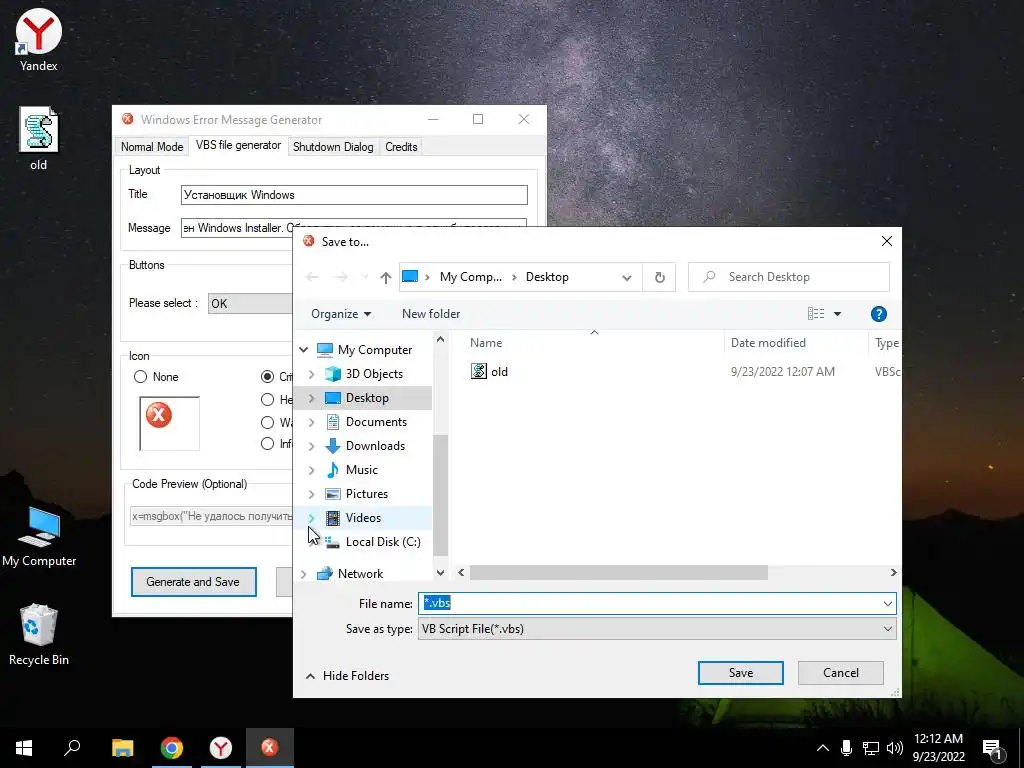Select Music in folder tree

click(362, 470)
